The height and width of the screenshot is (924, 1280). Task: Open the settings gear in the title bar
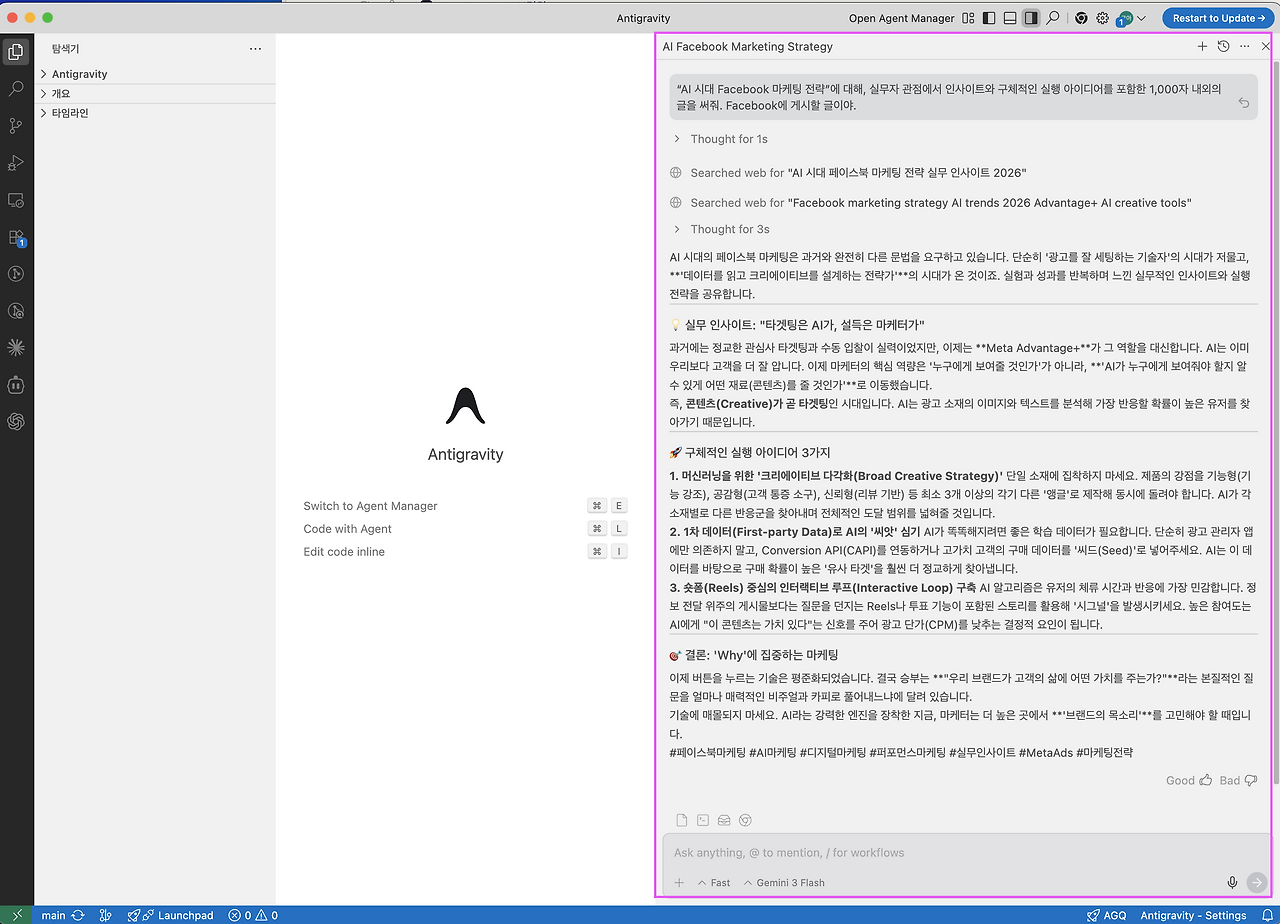1103,18
